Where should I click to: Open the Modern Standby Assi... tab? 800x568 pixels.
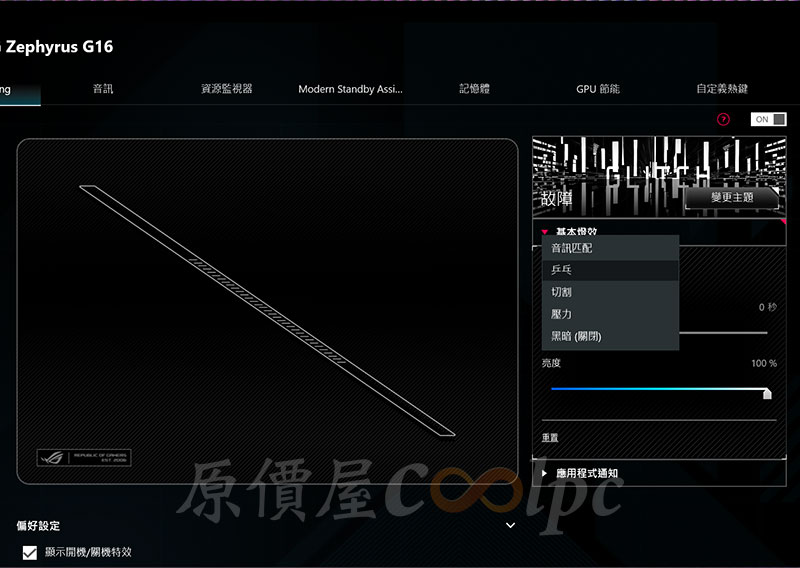pos(350,89)
